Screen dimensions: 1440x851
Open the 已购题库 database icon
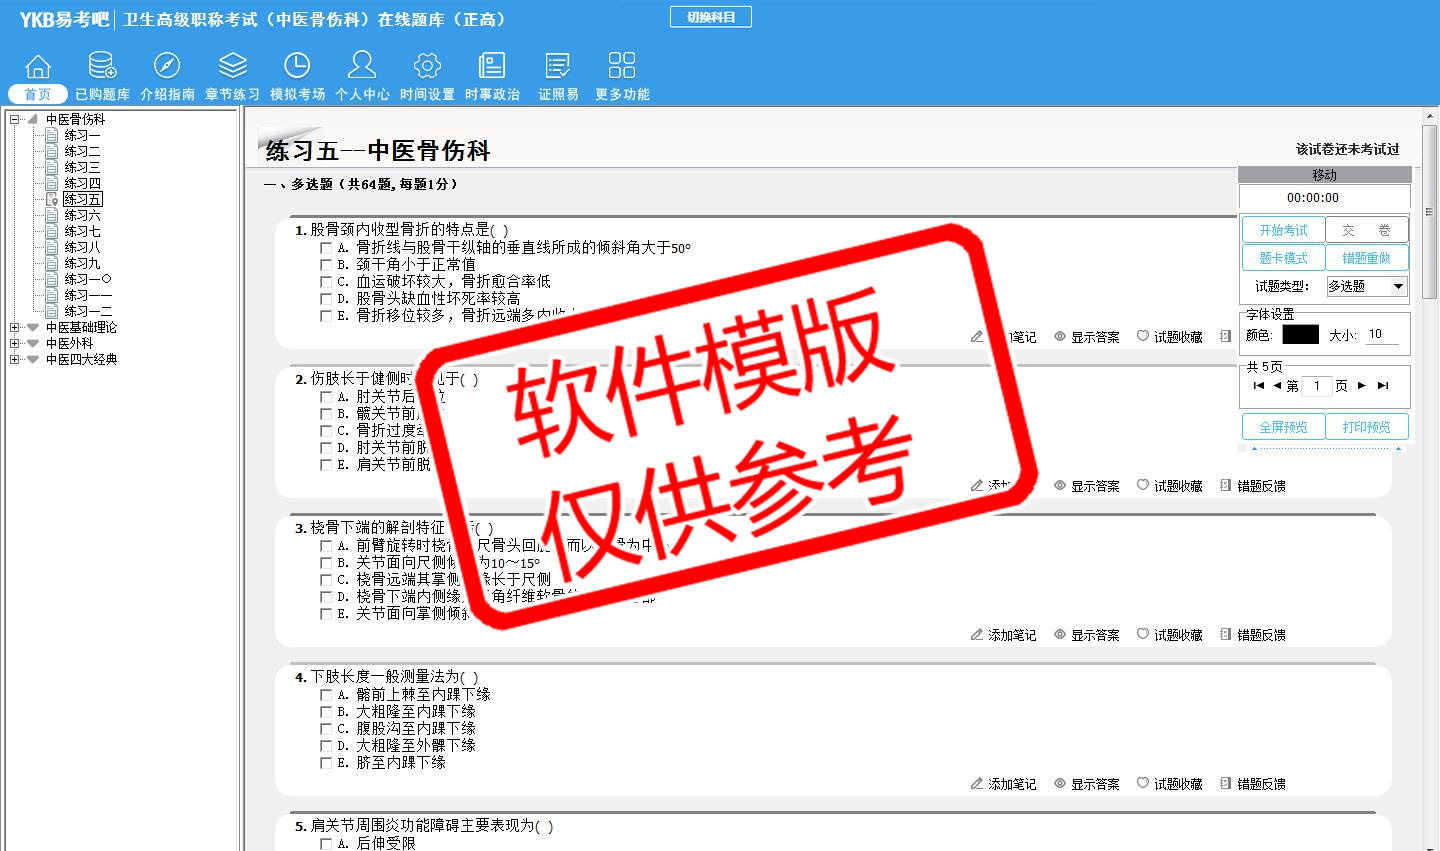[x=102, y=66]
